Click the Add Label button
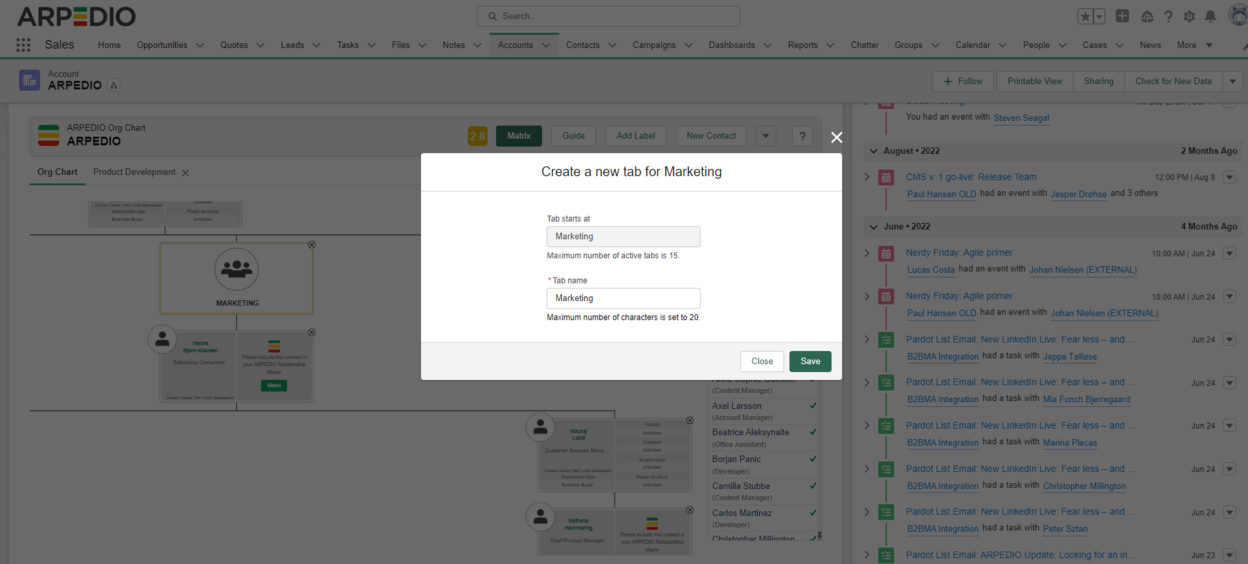Screen dimensions: 1248x564 point(636,136)
